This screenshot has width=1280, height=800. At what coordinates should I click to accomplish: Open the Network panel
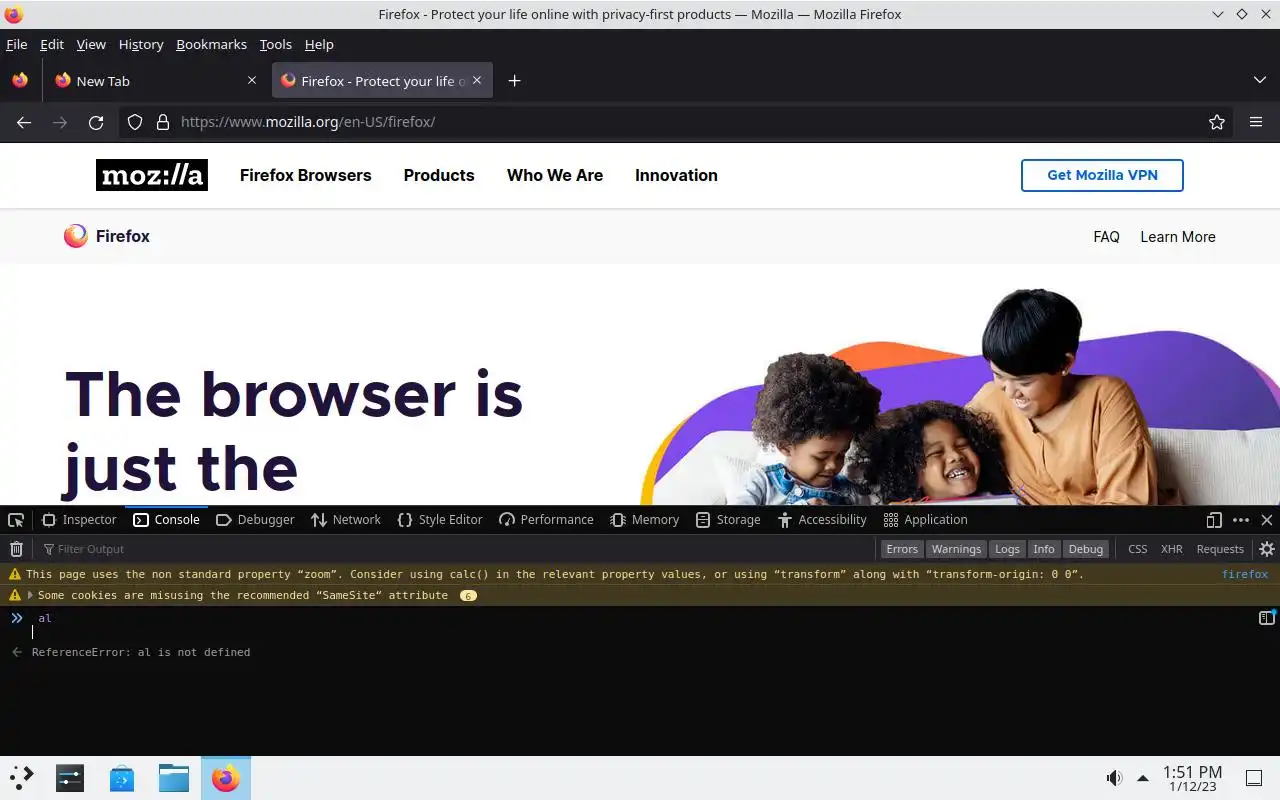point(346,520)
